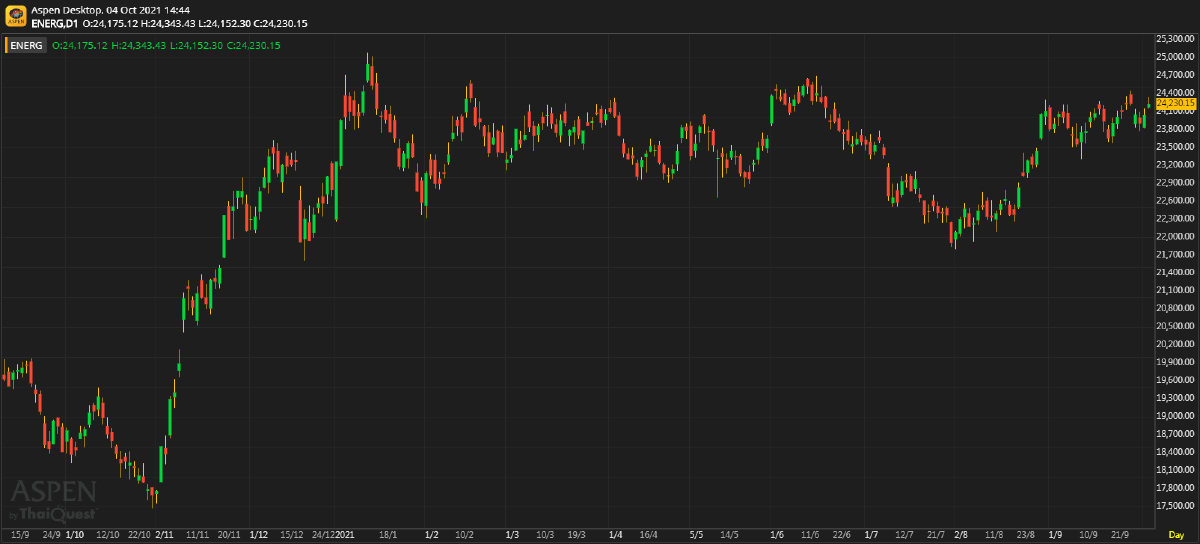Click the 19,000.00 price axis label

1176,416
